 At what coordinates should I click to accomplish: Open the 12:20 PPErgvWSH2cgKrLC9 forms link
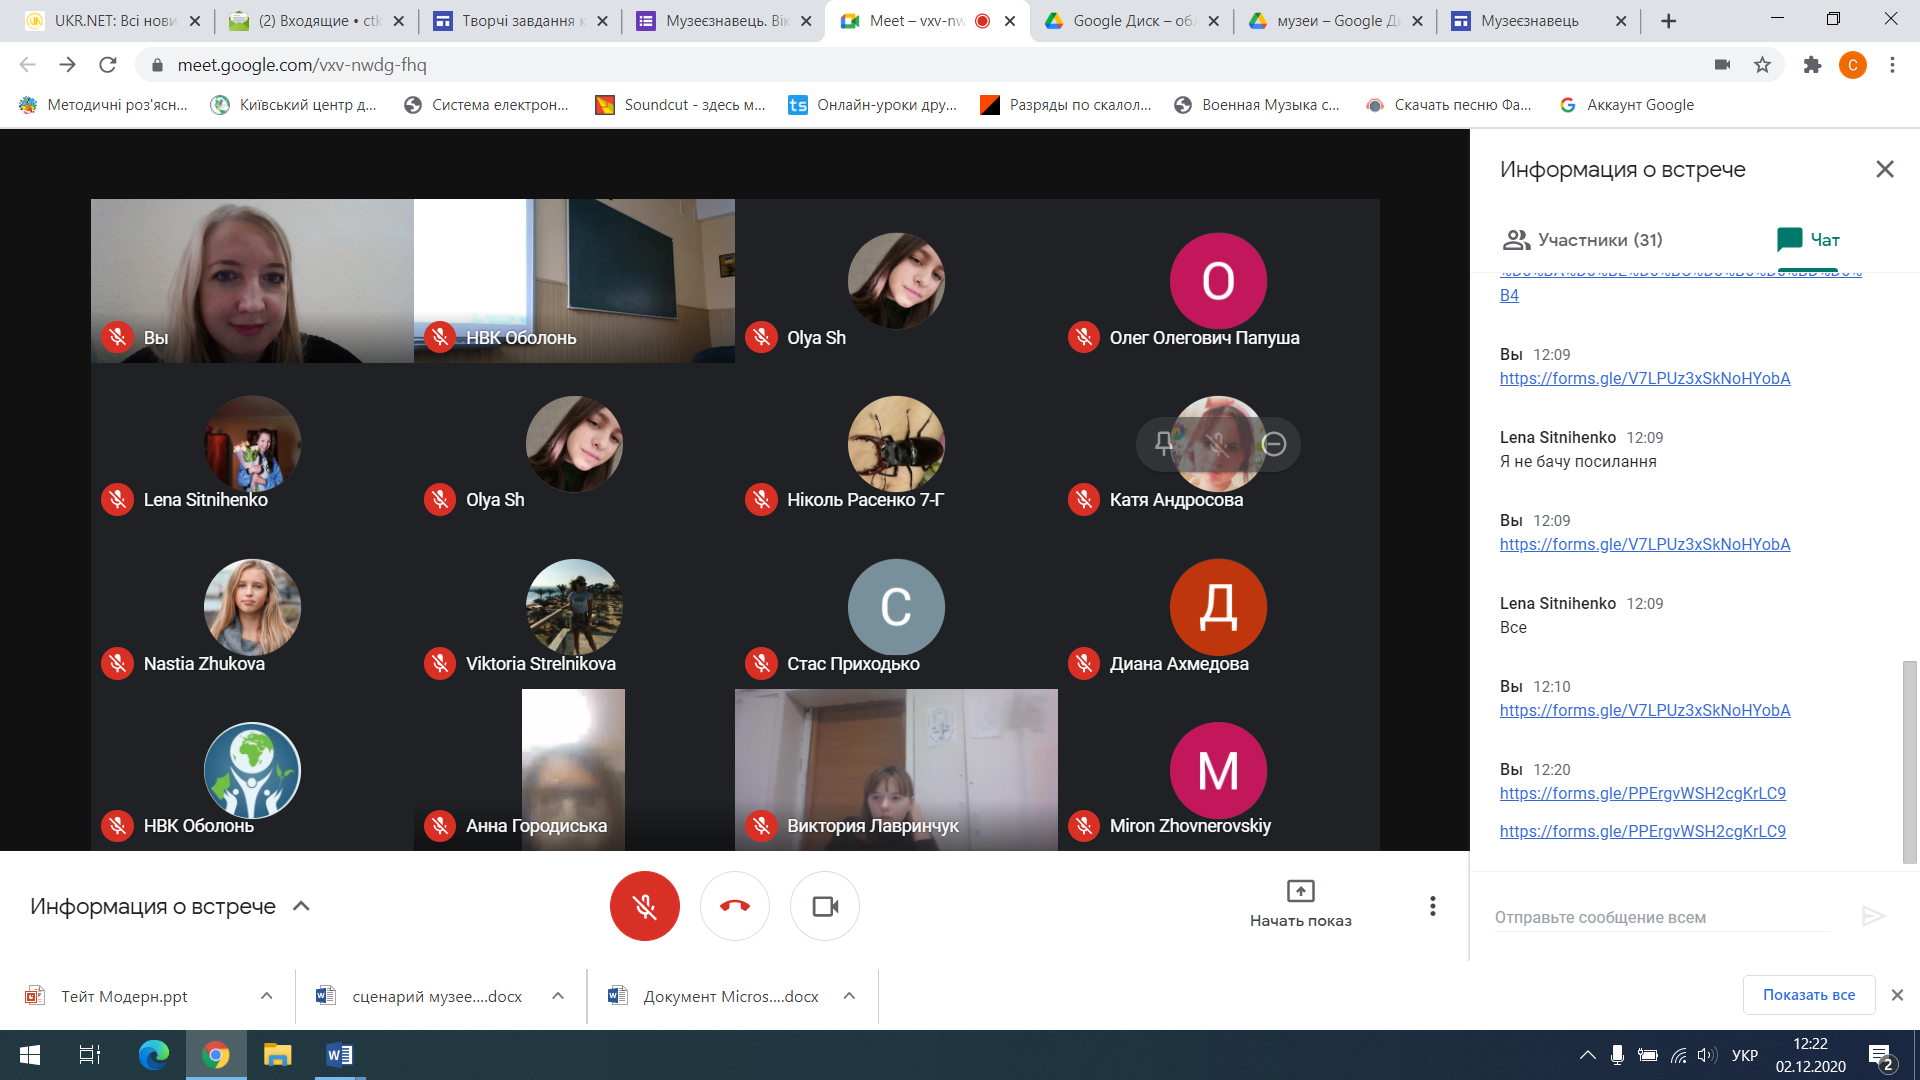pos(1642,793)
